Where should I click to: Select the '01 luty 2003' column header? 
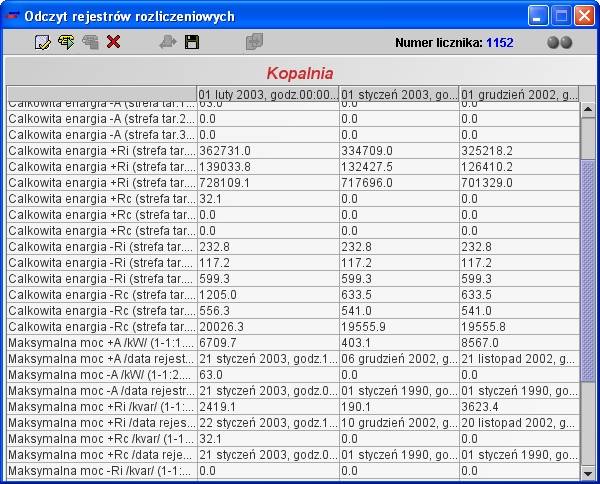pyautogui.click(x=266, y=94)
